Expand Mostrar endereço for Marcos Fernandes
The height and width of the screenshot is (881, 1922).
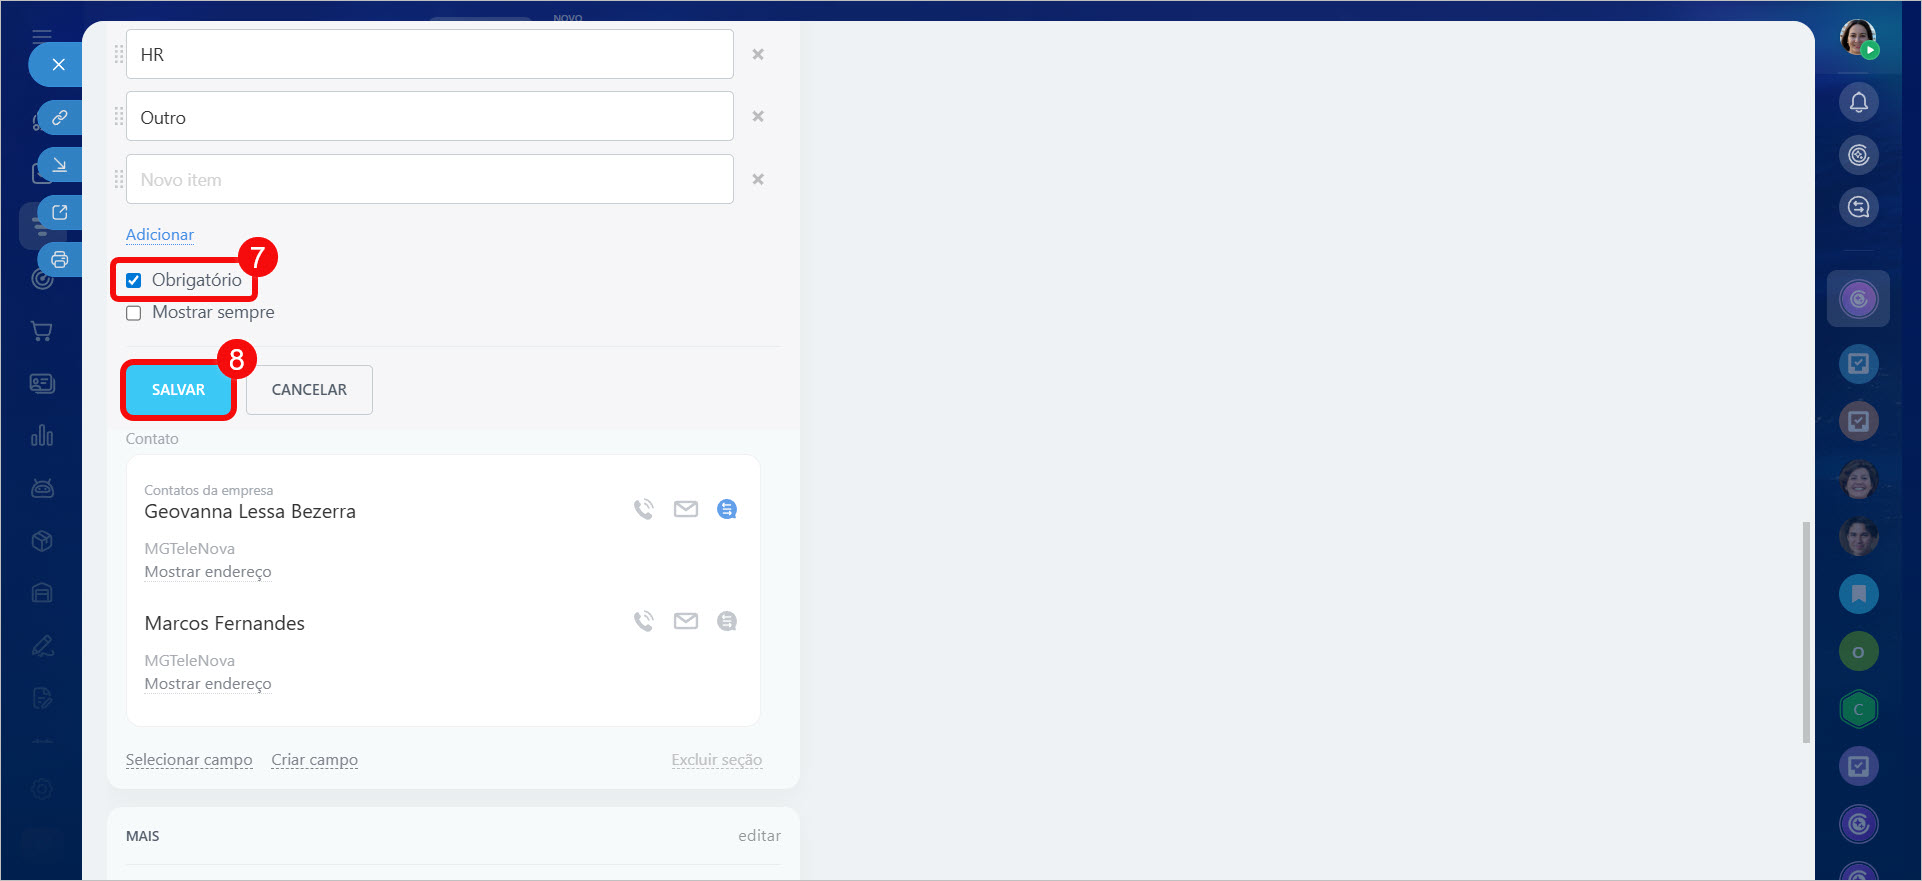point(208,684)
